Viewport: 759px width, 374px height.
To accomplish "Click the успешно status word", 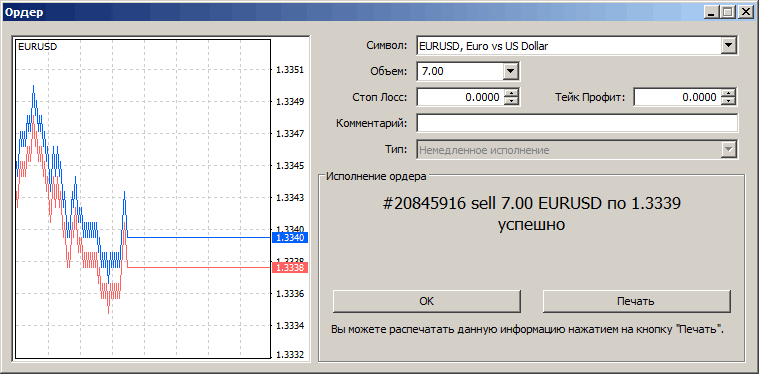I will (x=531, y=225).
